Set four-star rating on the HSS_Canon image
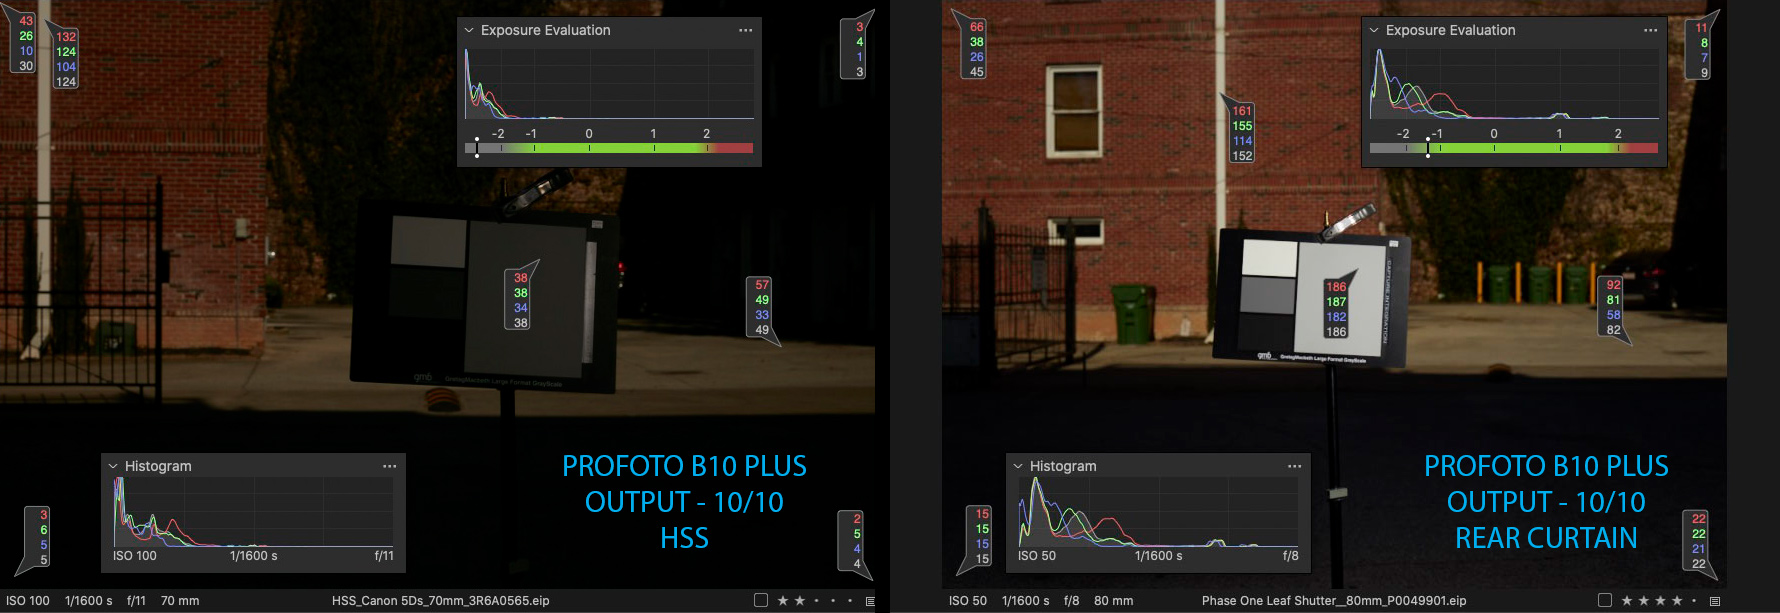Screen dimensions: 1780x613 833,601
